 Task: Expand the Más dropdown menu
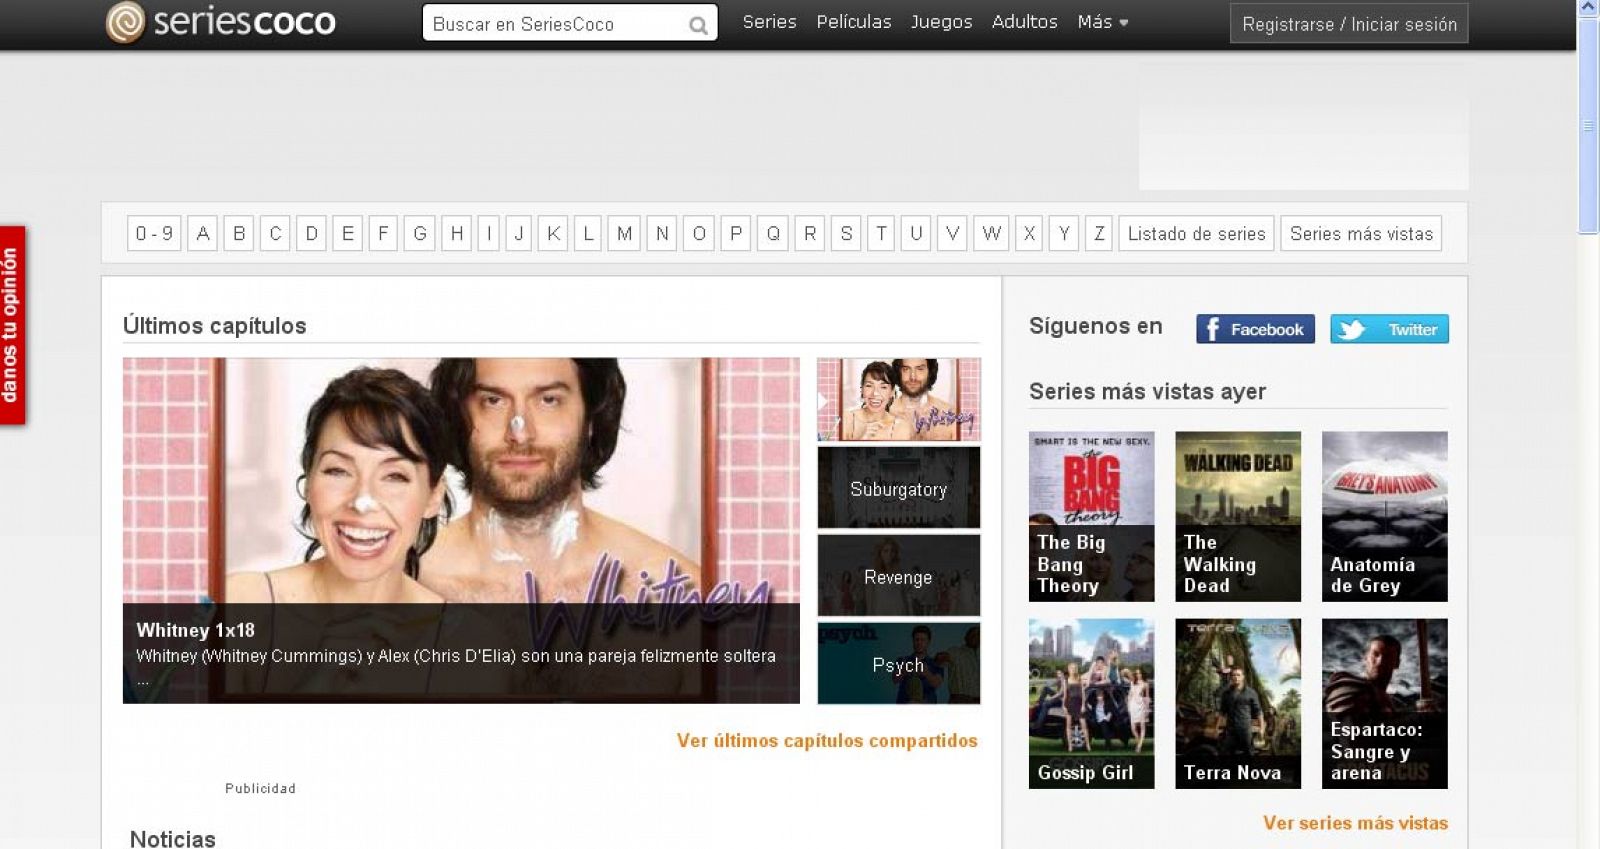coord(1102,22)
